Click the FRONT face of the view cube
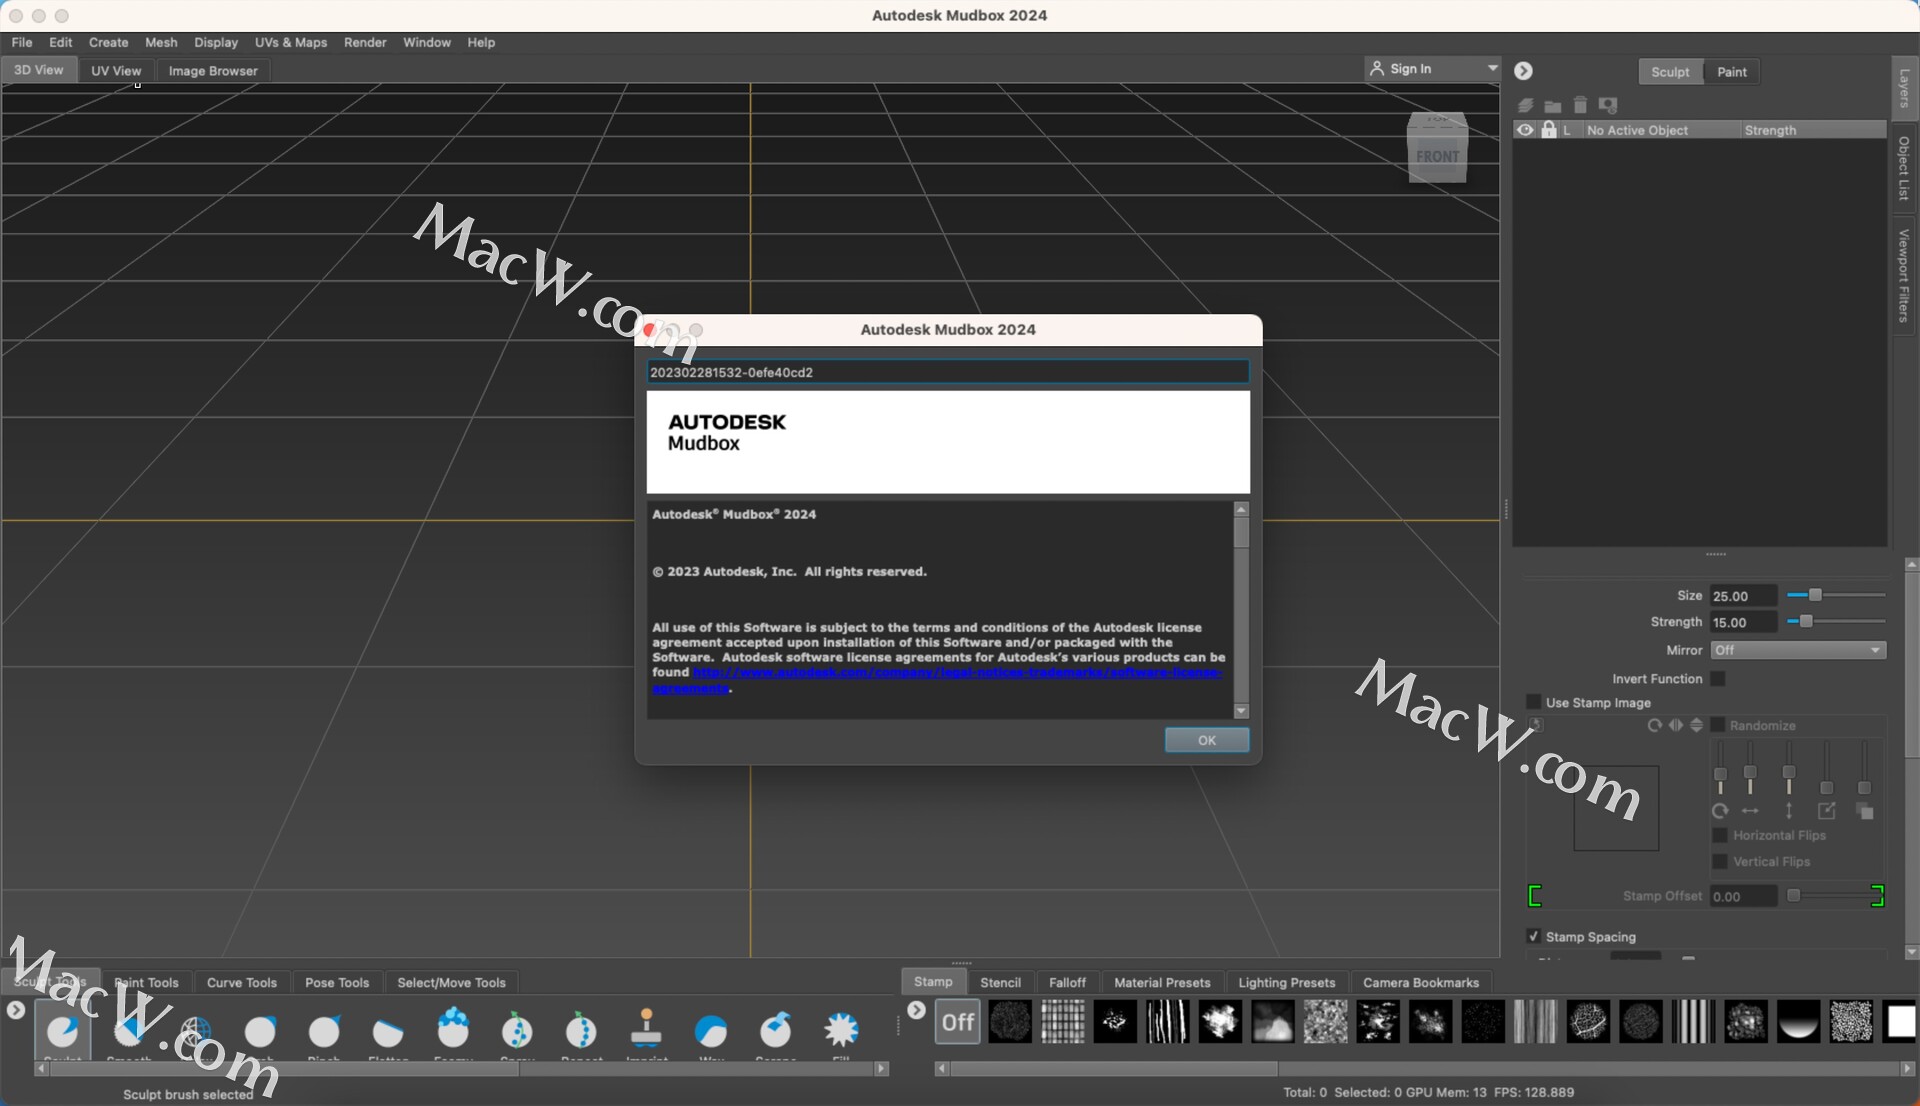Viewport: 1920px width, 1106px height. [1438, 157]
